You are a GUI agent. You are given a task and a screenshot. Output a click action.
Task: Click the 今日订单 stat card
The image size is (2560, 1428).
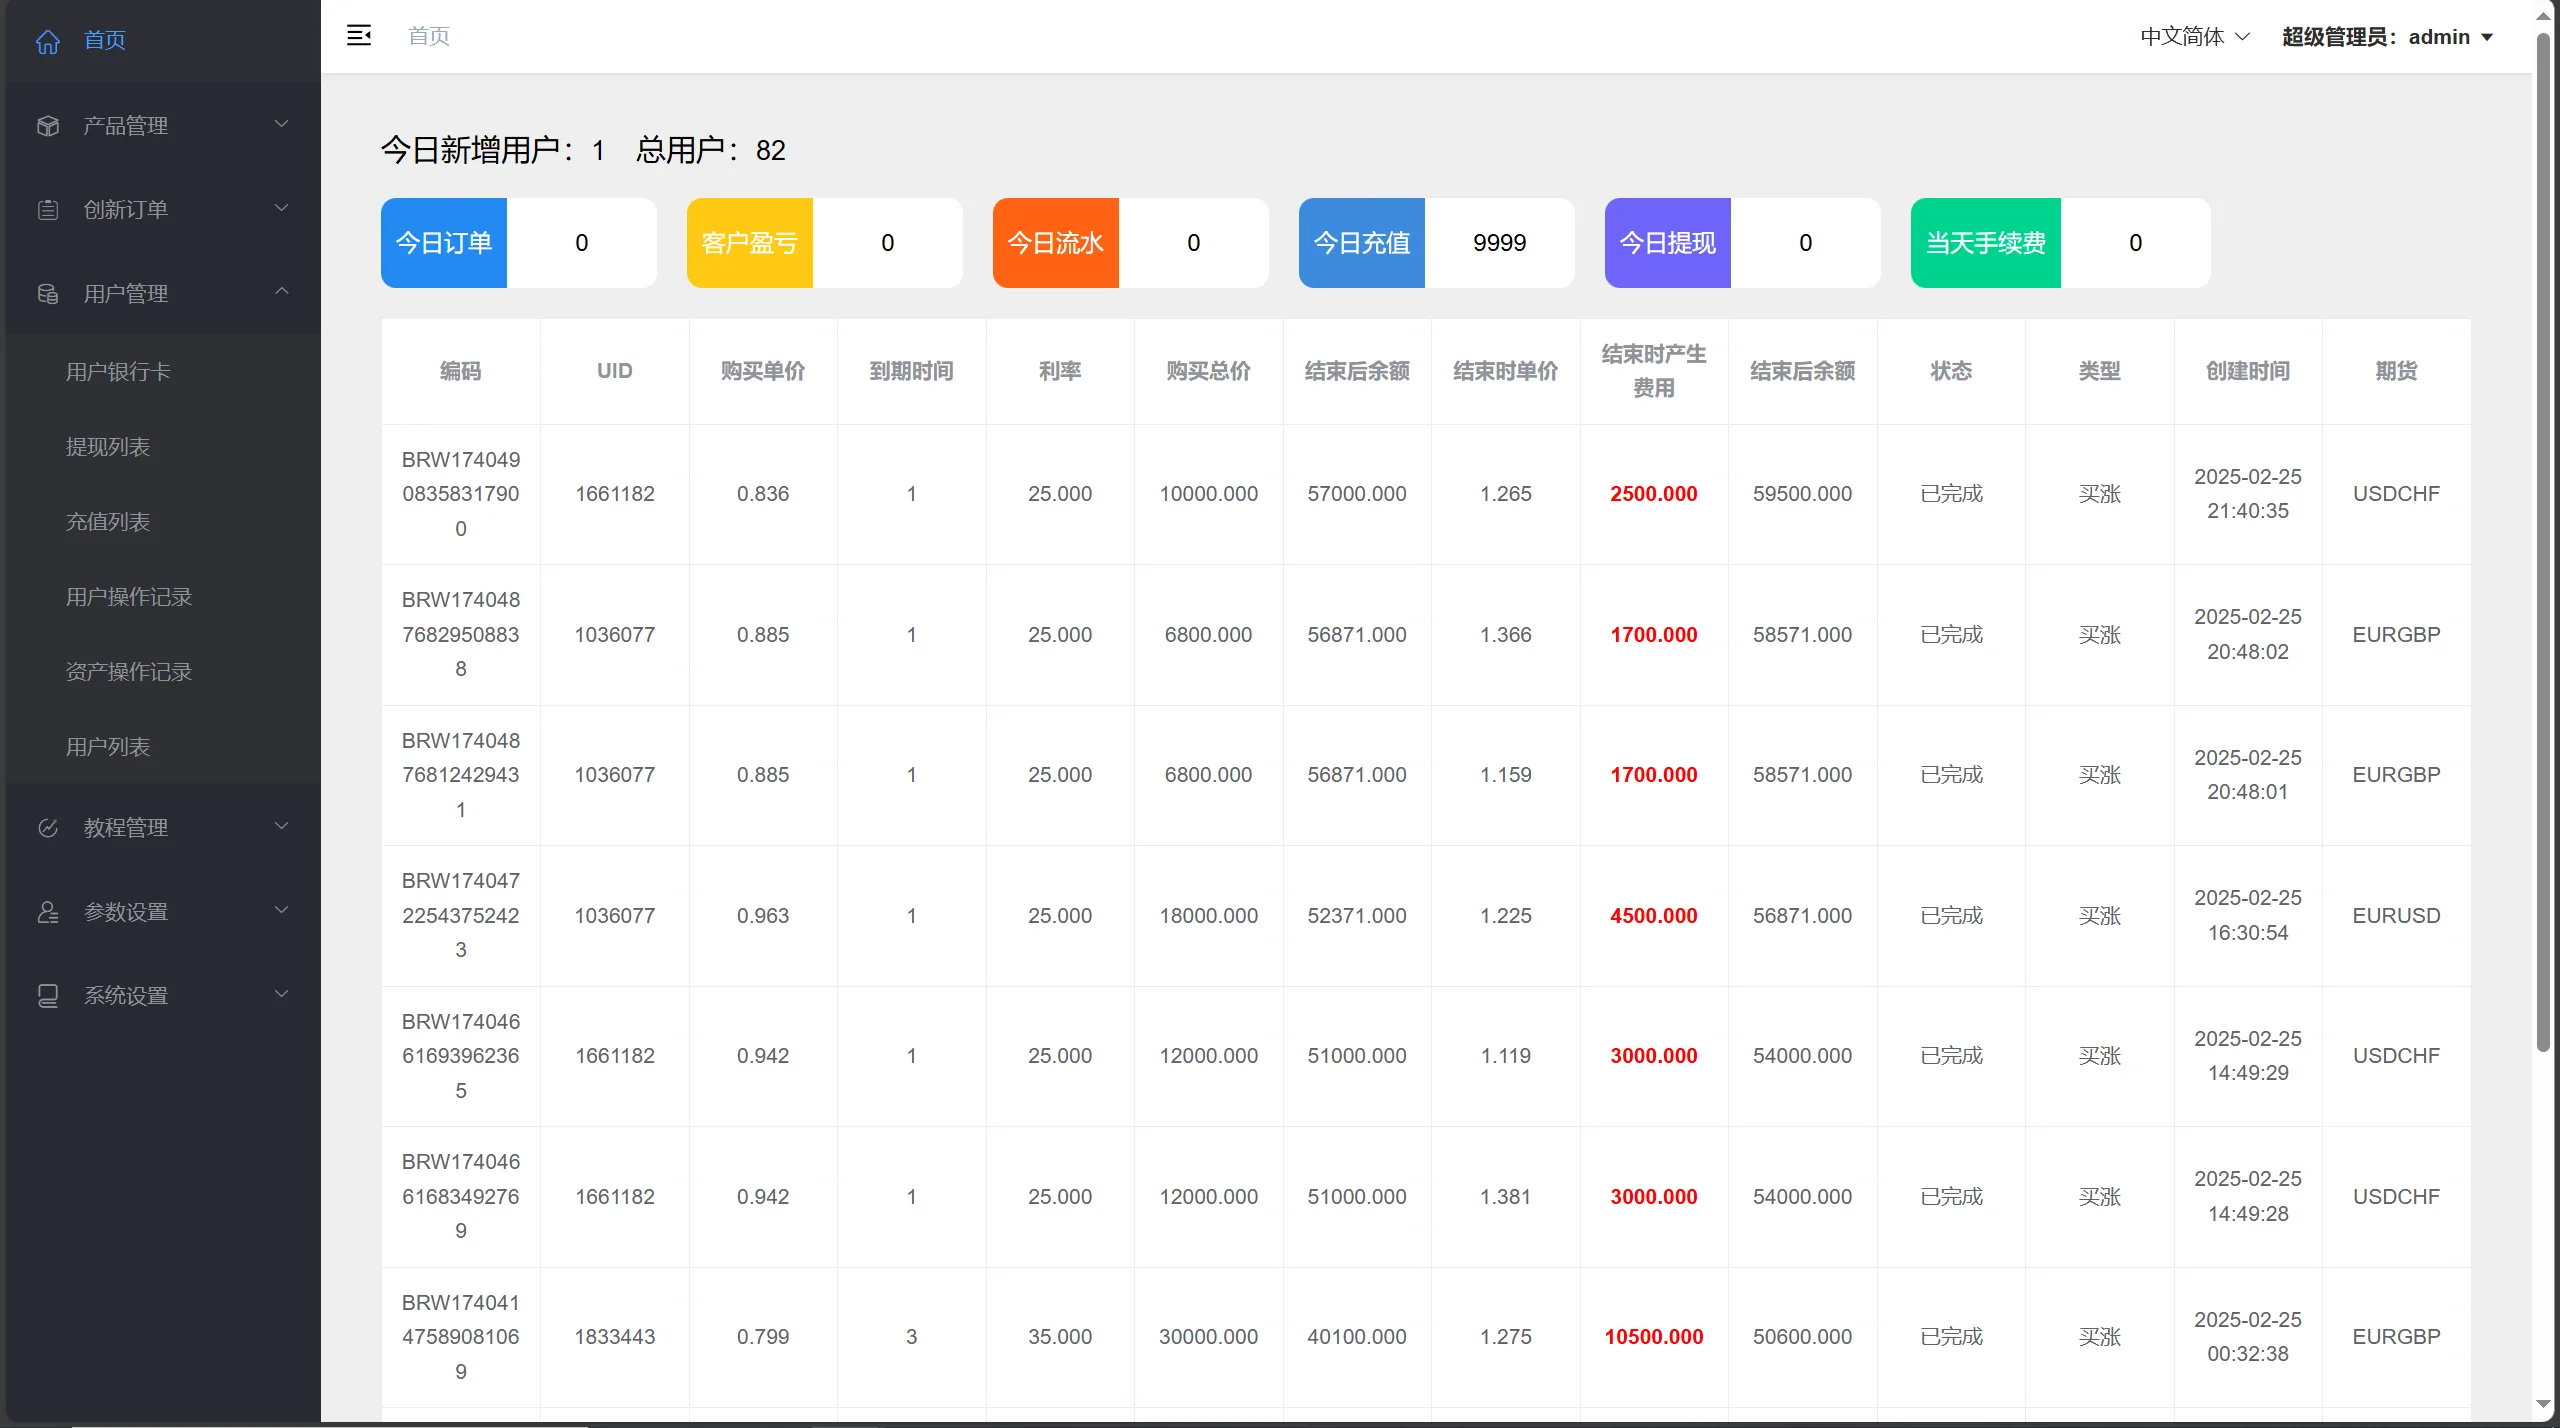443,242
